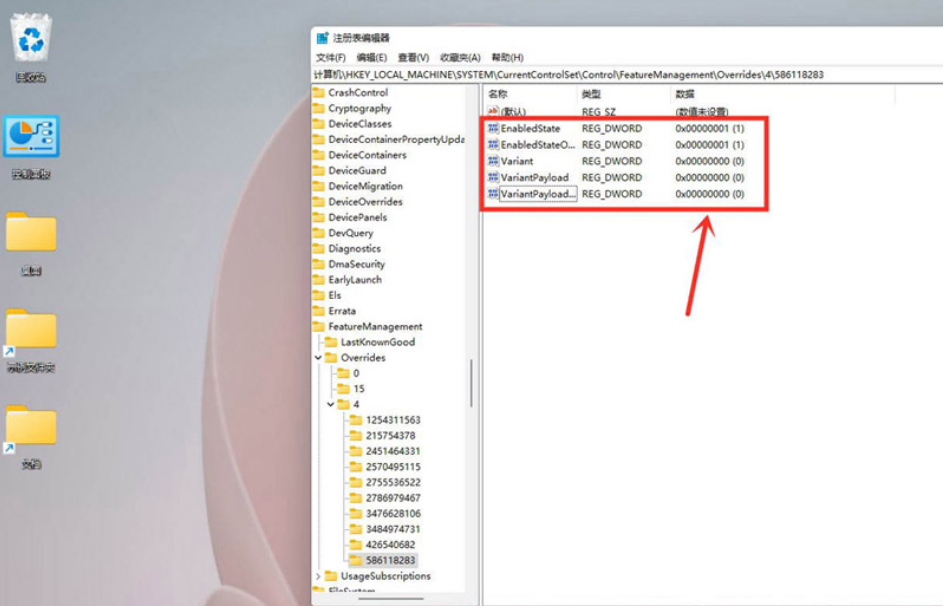Collapse the key 4 tree node
944x606 pixels.
coord(331,405)
